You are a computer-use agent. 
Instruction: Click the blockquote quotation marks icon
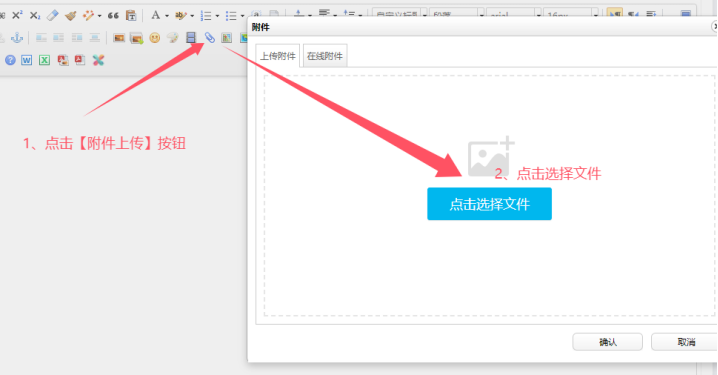point(113,16)
